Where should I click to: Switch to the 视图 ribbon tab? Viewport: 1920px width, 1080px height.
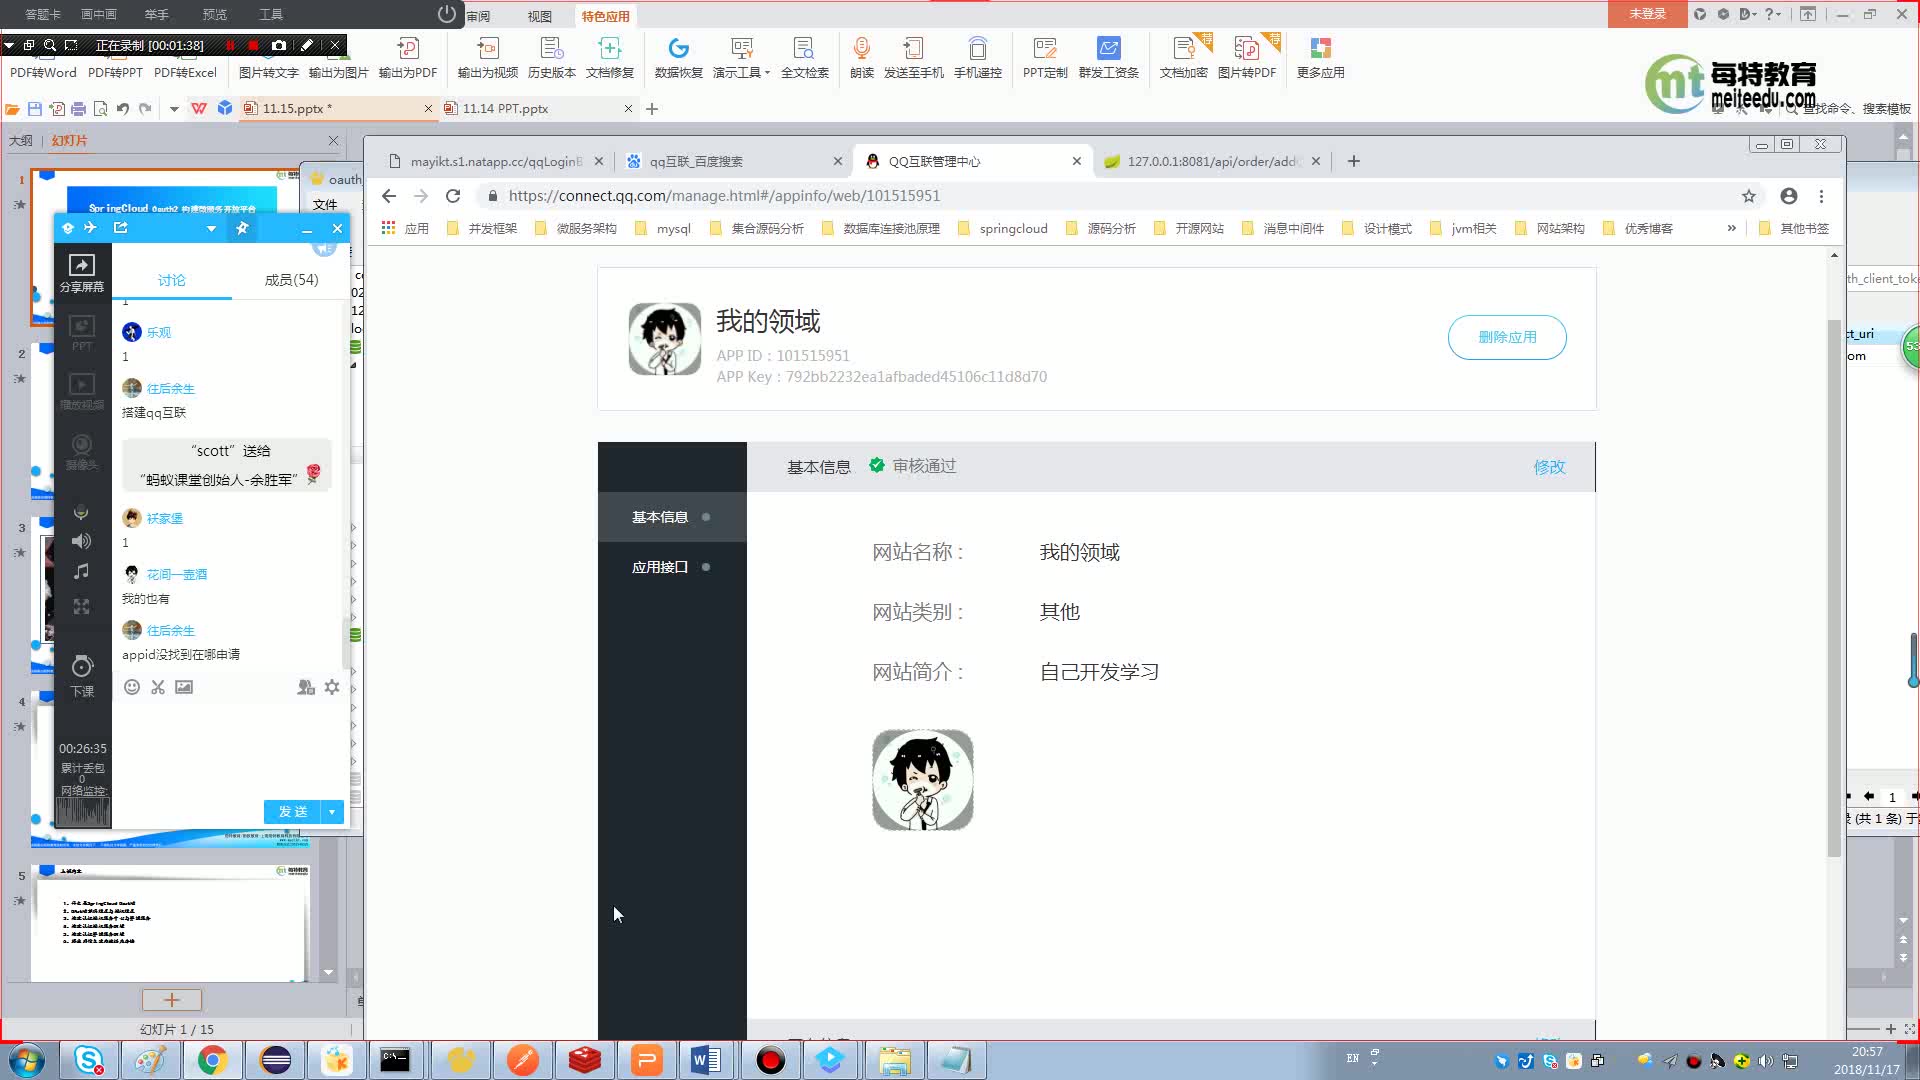click(x=539, y=16)
